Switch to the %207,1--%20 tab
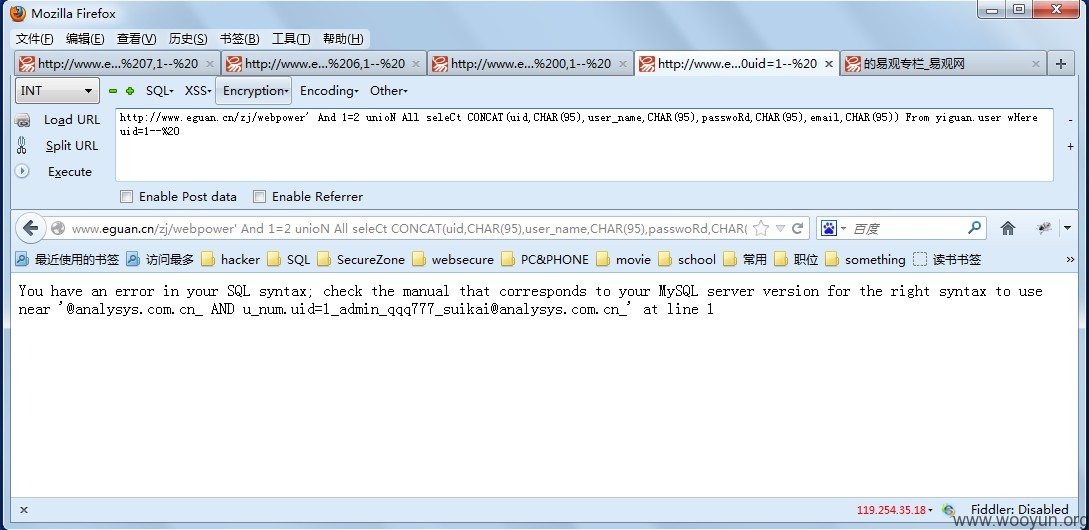This screenshot has width=1089, height=530. point(117,64)
